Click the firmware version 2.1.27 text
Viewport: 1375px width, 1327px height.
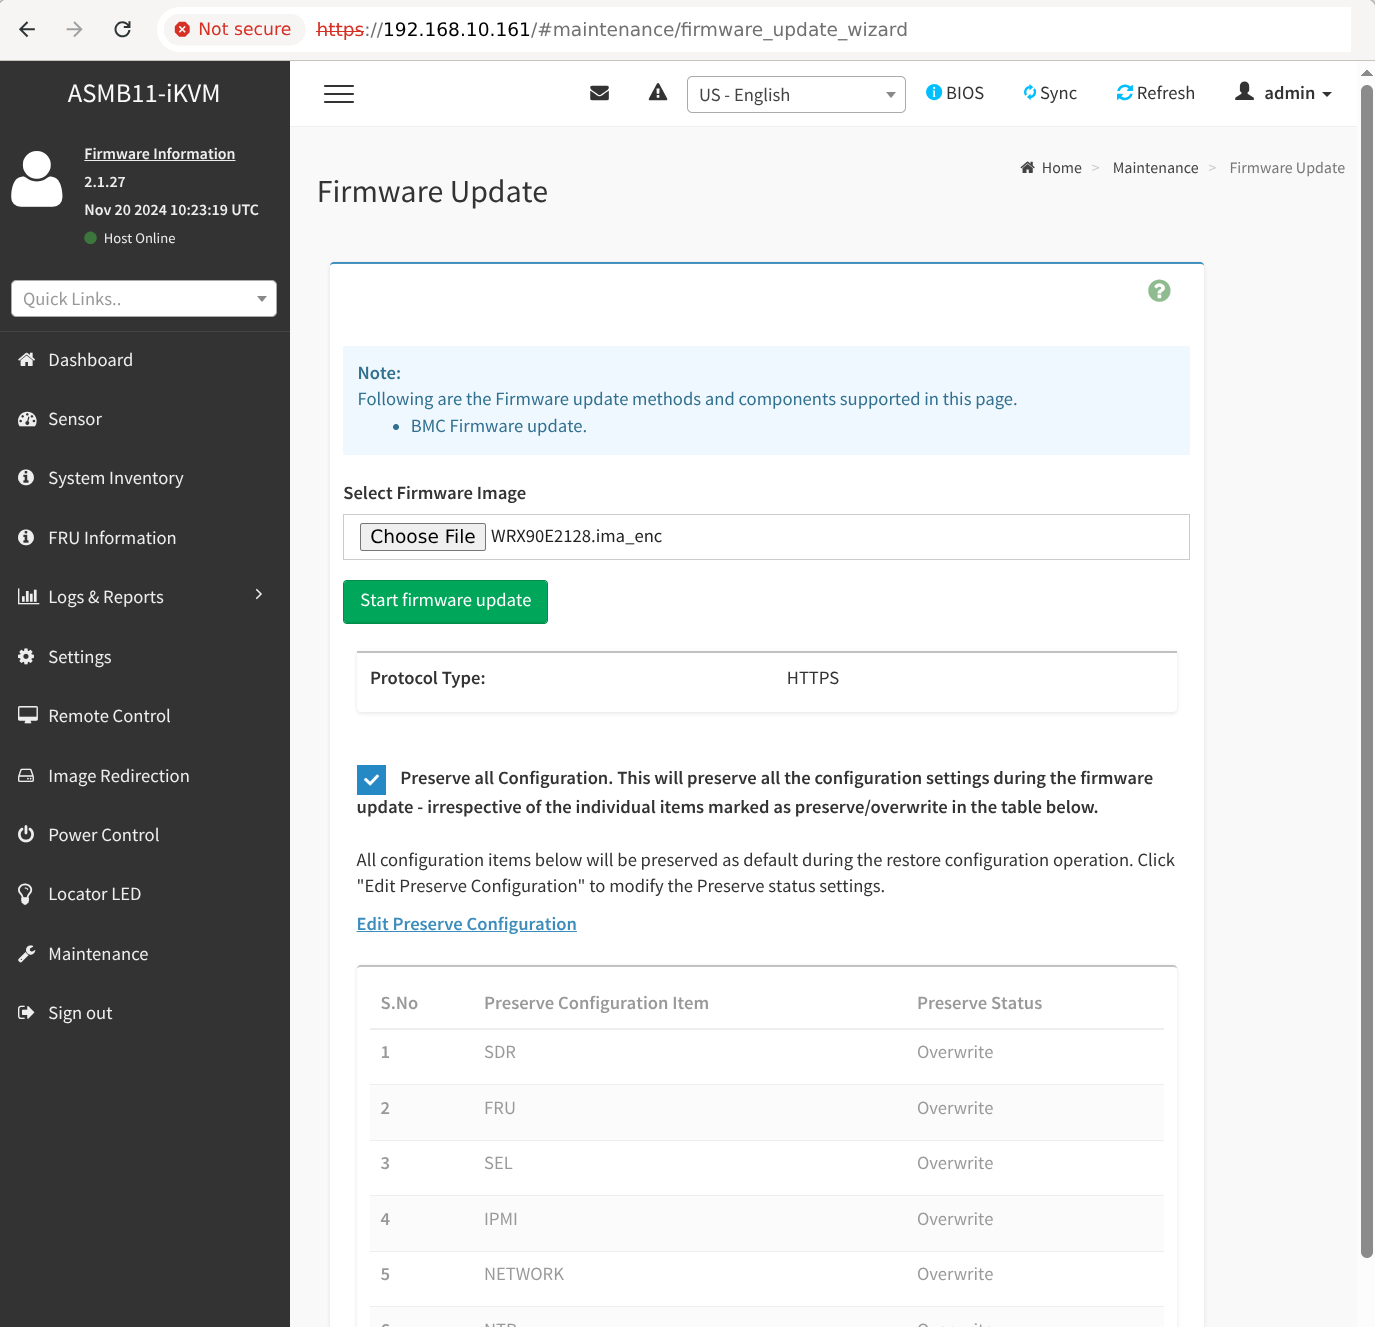(105, 182)
